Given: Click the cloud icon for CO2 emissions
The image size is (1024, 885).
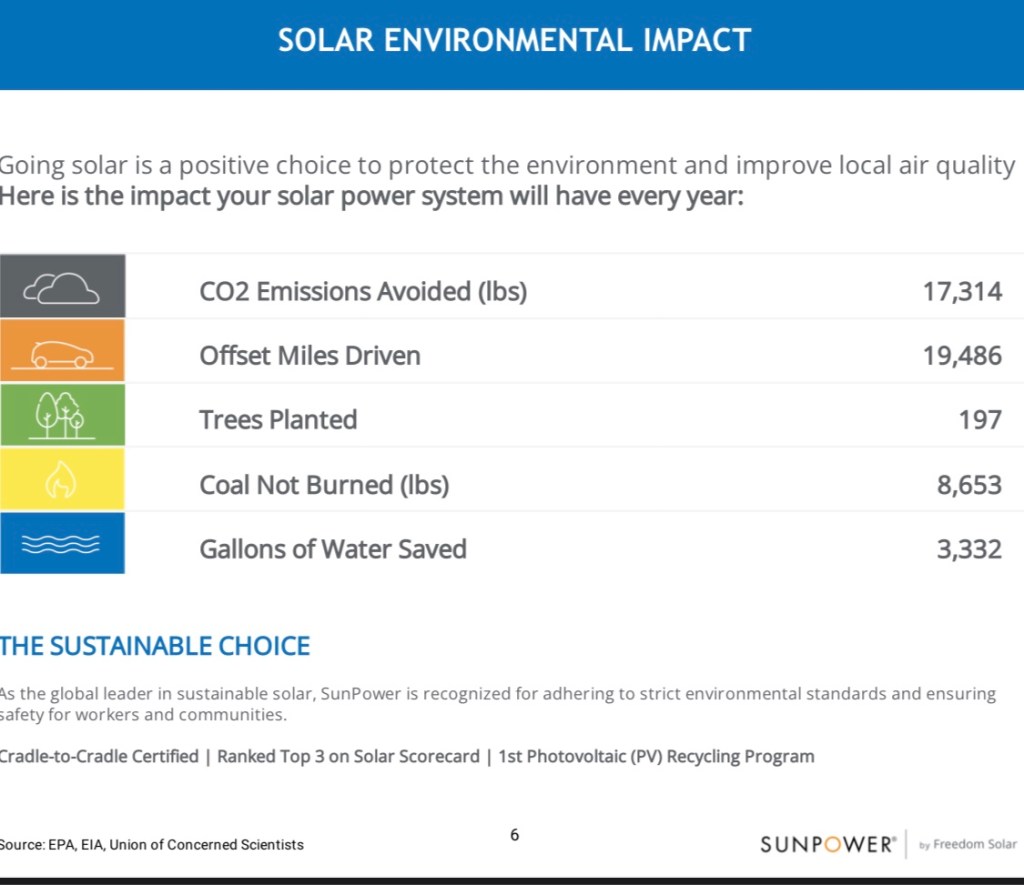Looking at the screenshot, I should click(62, 289).
